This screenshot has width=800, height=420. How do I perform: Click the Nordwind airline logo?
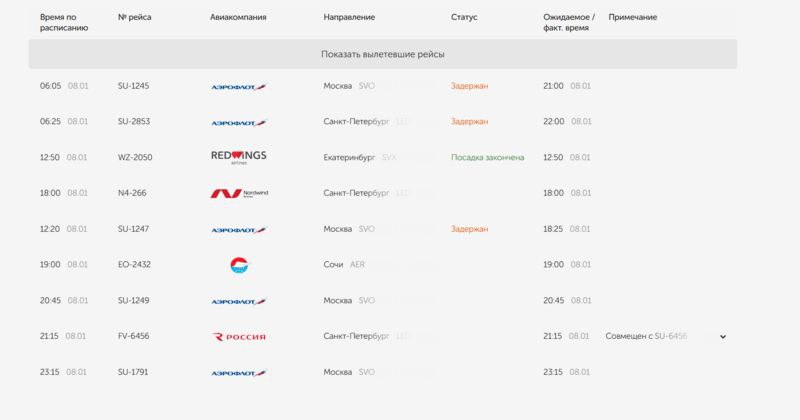(238, 193)
